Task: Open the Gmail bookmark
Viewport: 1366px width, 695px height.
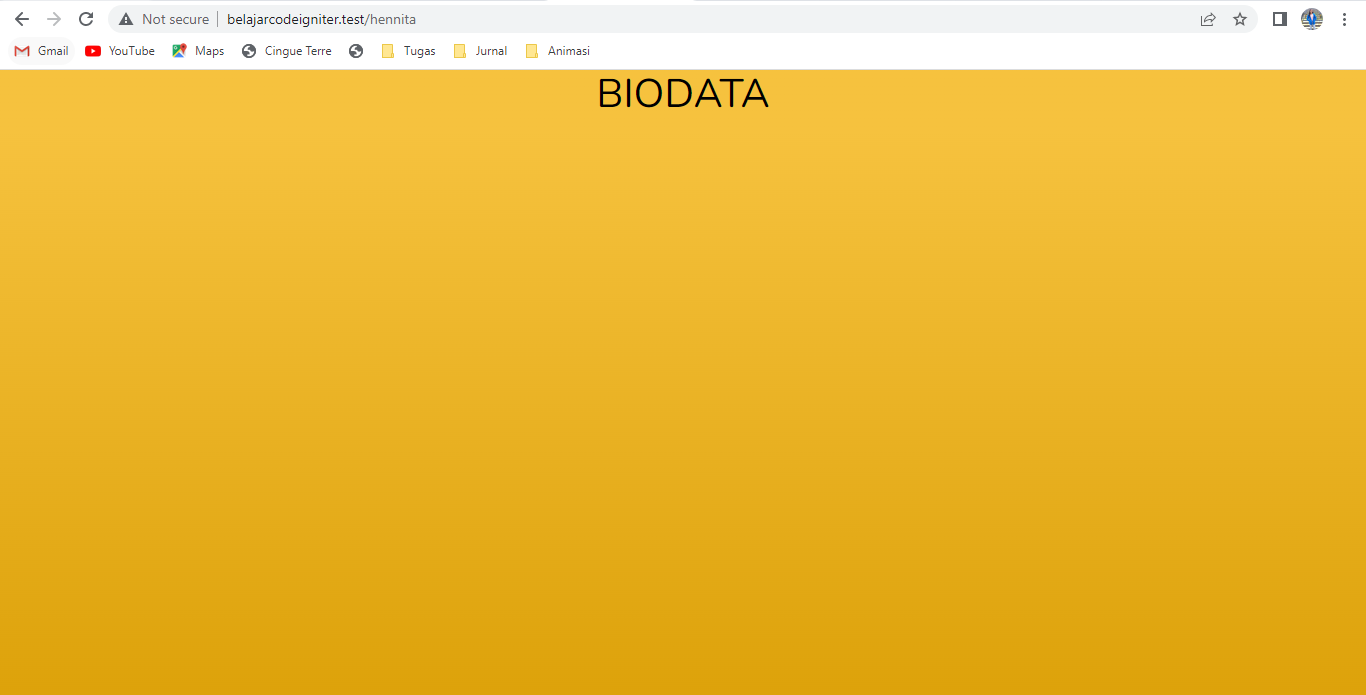Action: pos(42,51)
